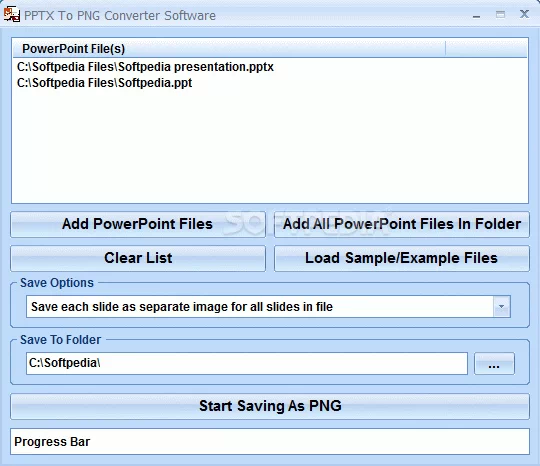The height and width of the screenshot is (466, 540).
Task: Close the PPTX To PNG Converter window
Action: tap(524, 14)
